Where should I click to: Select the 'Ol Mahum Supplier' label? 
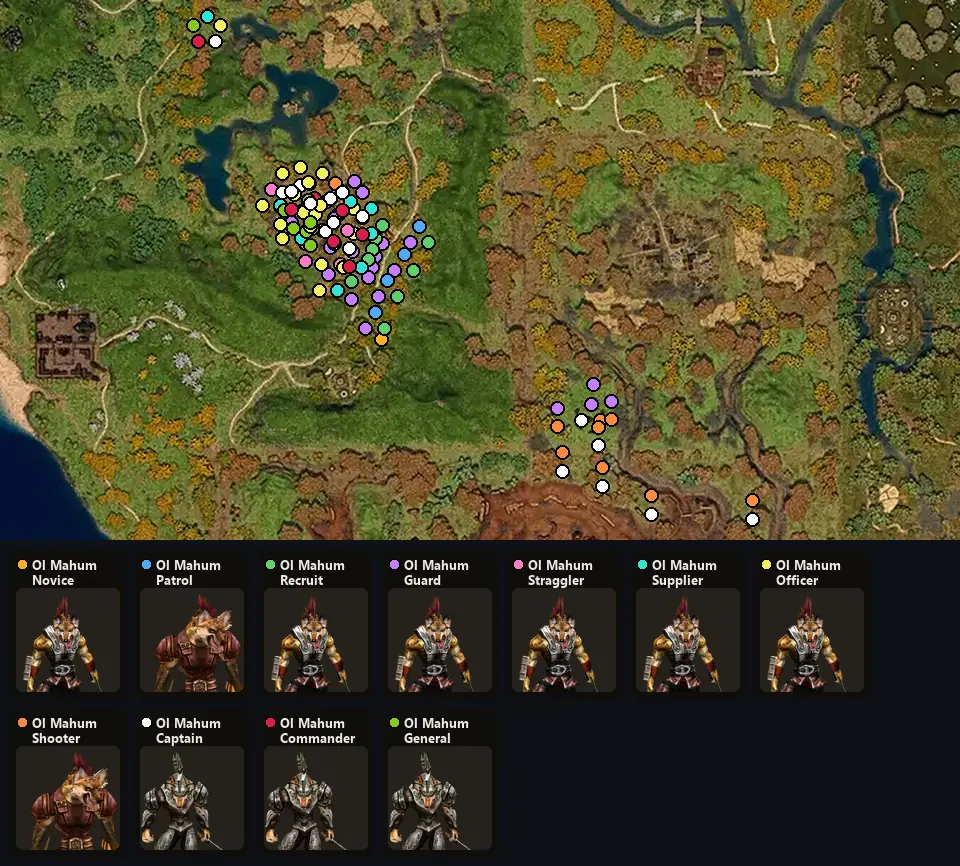[684, 573]
